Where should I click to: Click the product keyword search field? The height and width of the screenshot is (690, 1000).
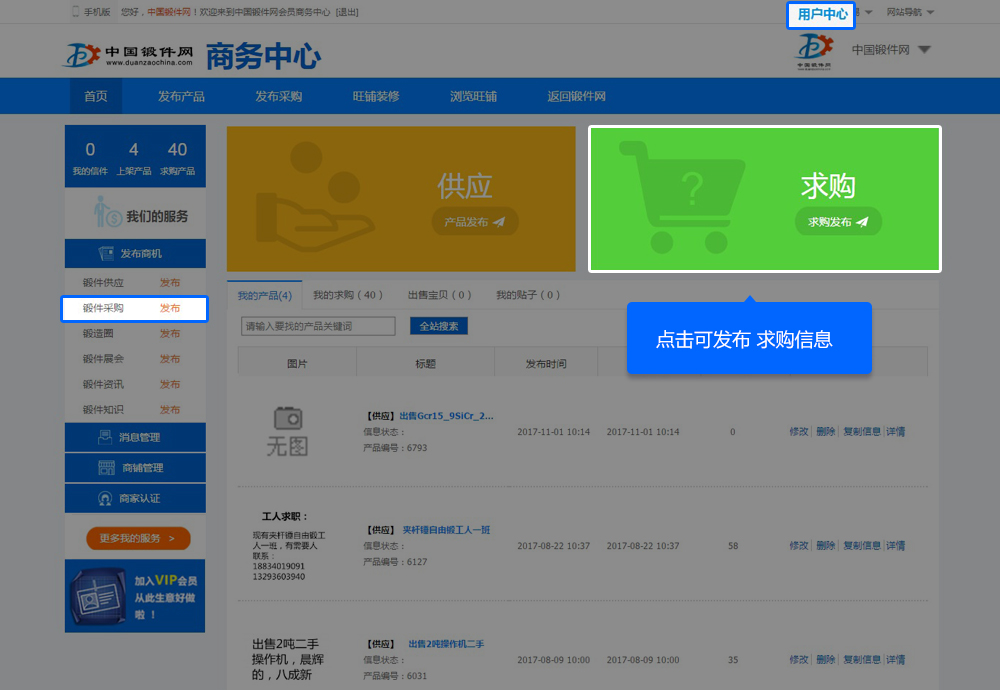320,326
